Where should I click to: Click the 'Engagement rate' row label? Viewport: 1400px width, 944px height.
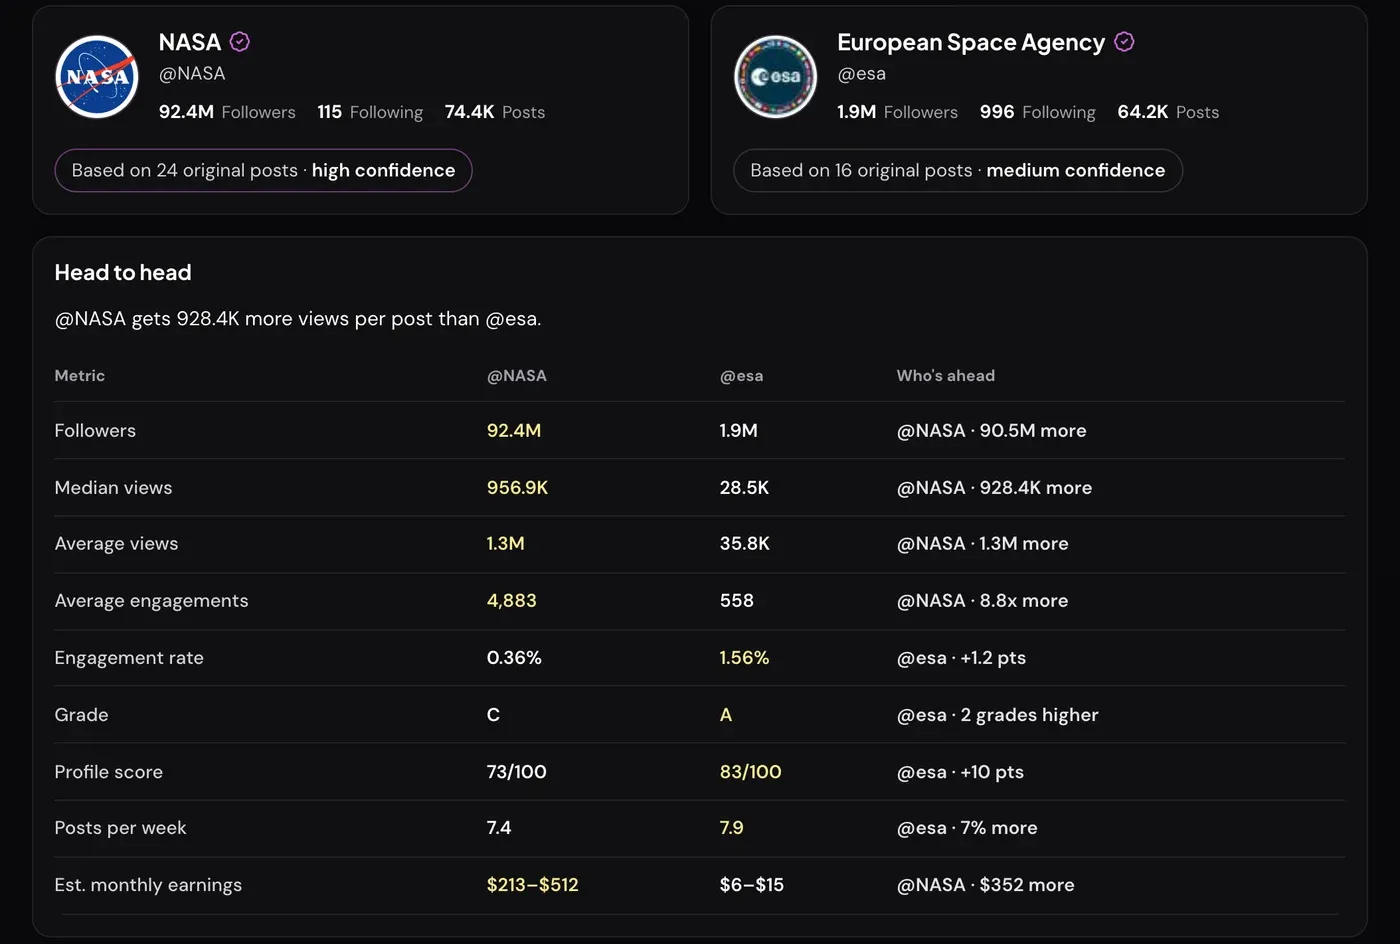tap(129, 658)
